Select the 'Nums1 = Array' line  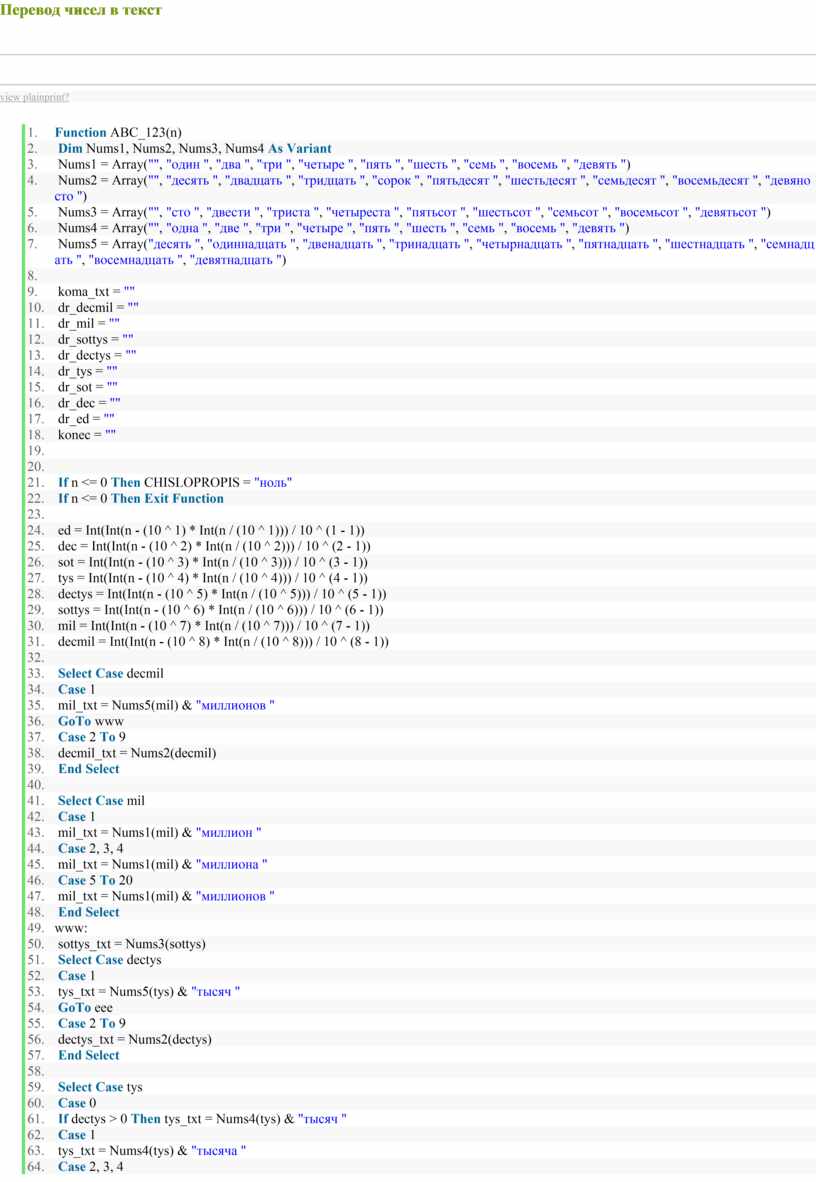[344, 164]
